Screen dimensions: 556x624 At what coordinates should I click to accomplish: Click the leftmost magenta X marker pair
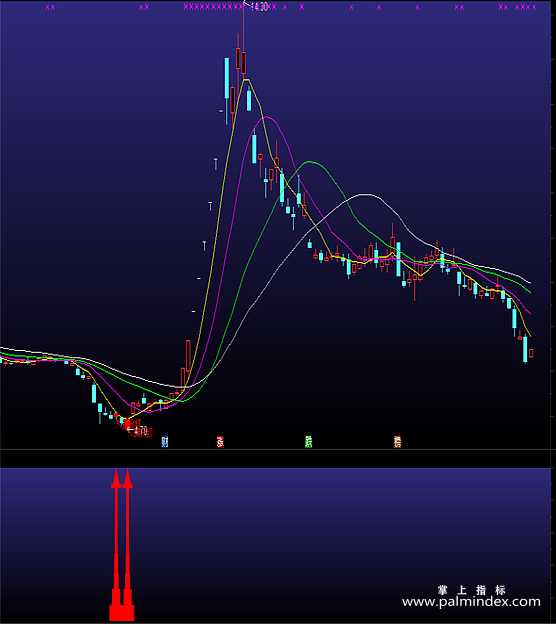click(x=50, y=7)
